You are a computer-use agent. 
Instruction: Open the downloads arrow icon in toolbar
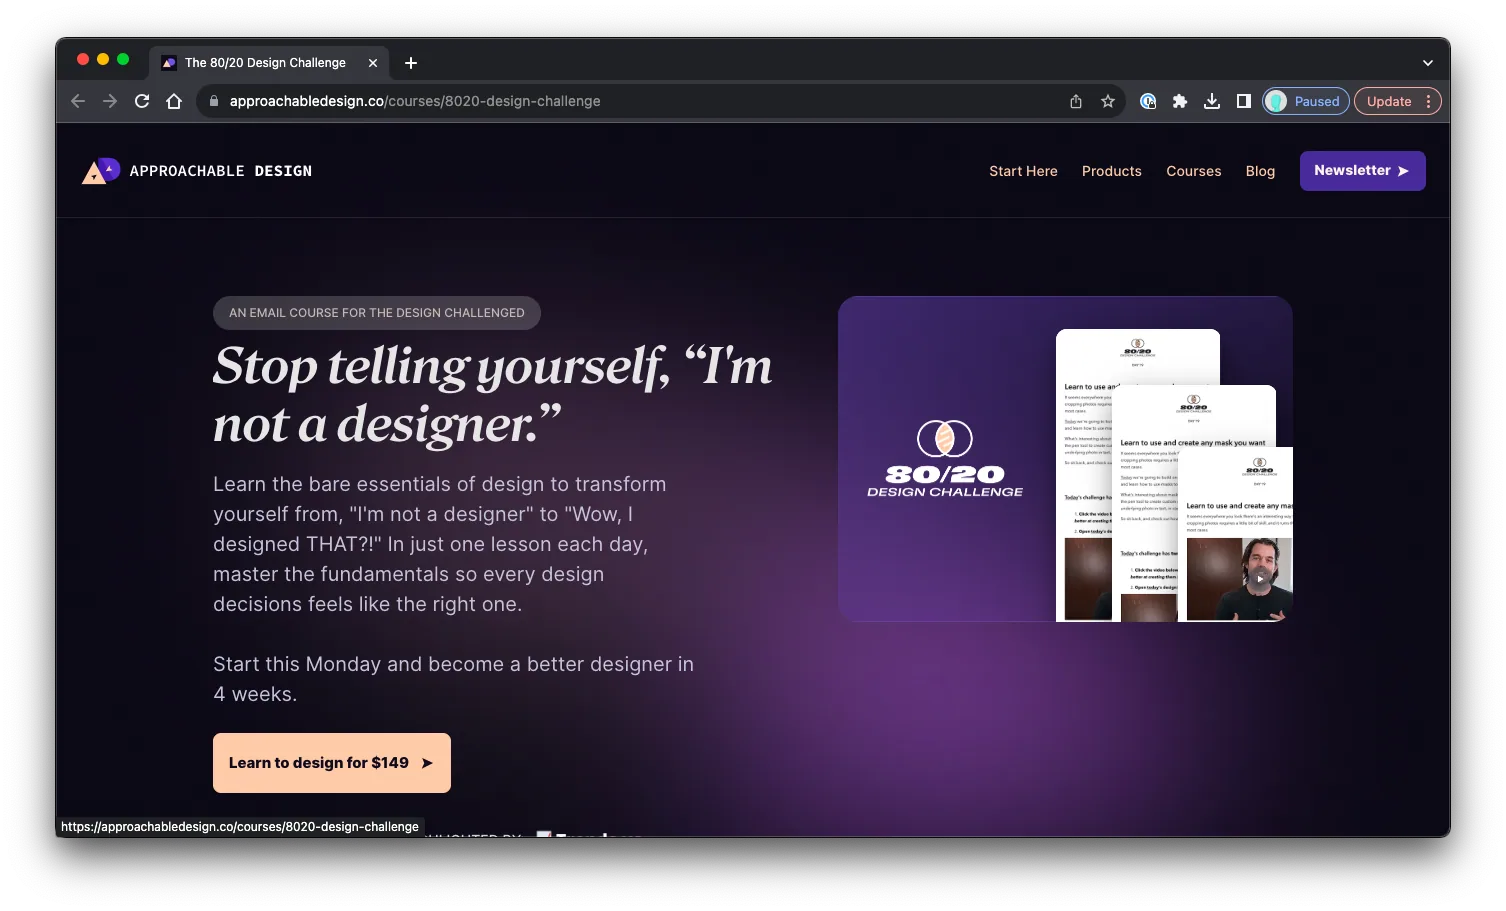click(1212, 101)
